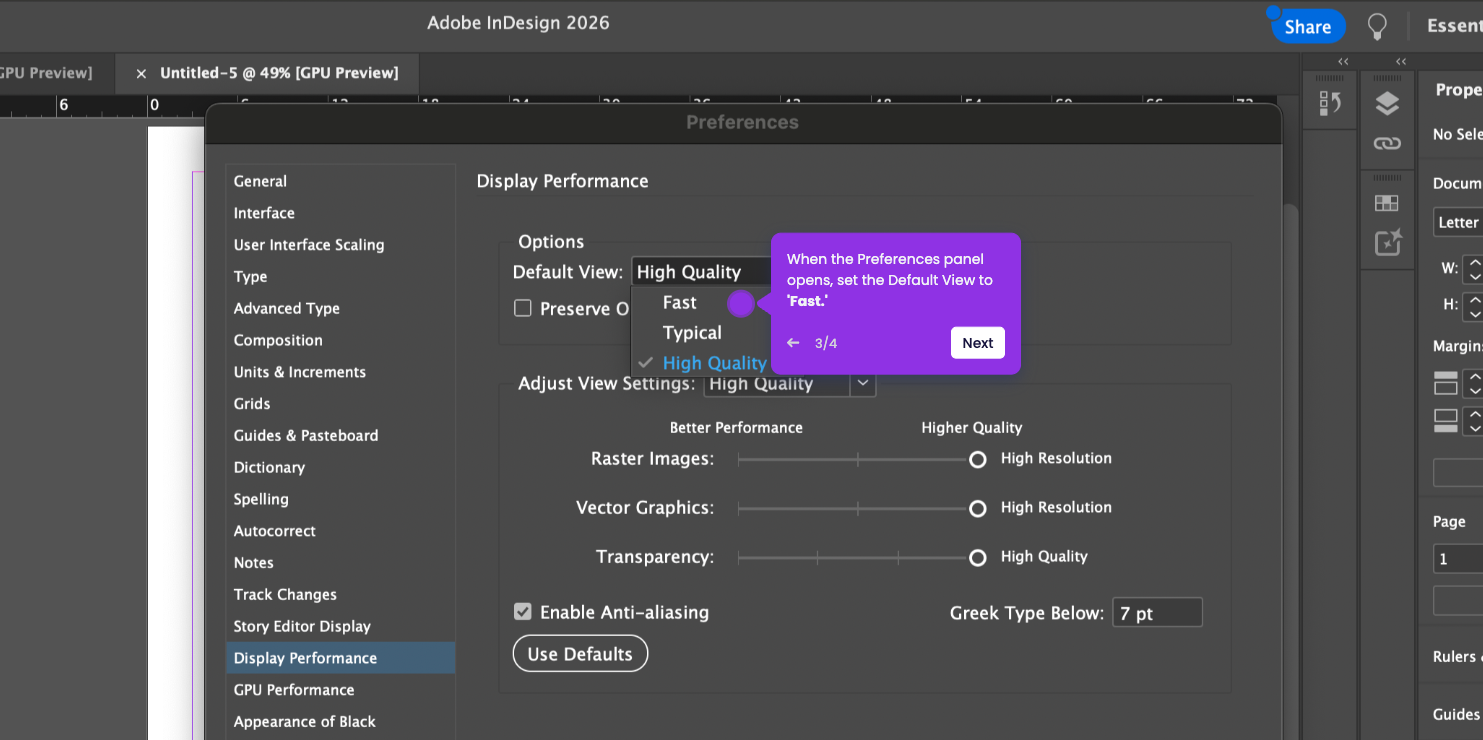This screenshot has width=1483, height=740.
Task: Open the generative image sparkle panel icon
Action: [1388, 242]
